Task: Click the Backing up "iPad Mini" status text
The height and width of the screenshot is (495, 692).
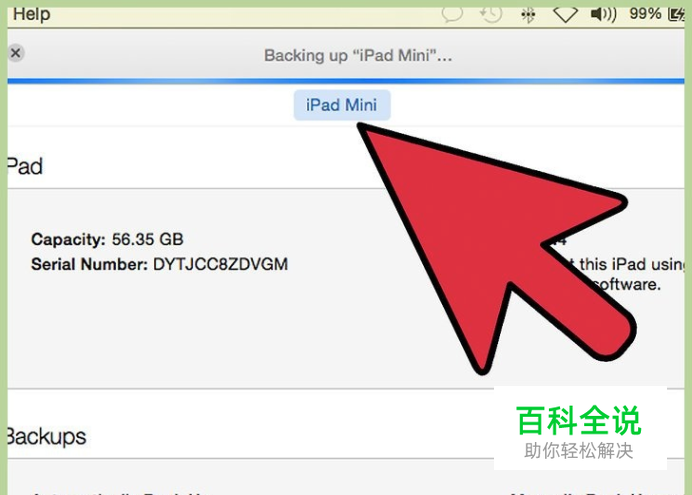Action: pos(358,56)
